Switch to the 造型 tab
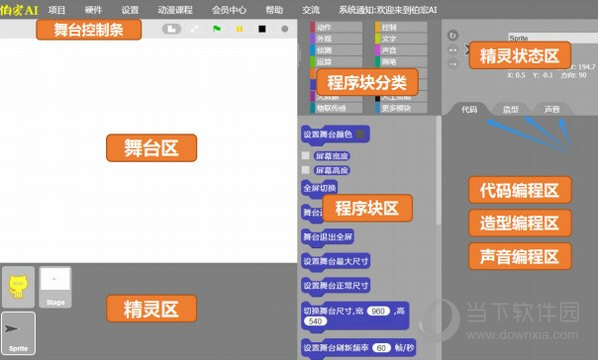This screenshot has height=360, width=598. 511,109
